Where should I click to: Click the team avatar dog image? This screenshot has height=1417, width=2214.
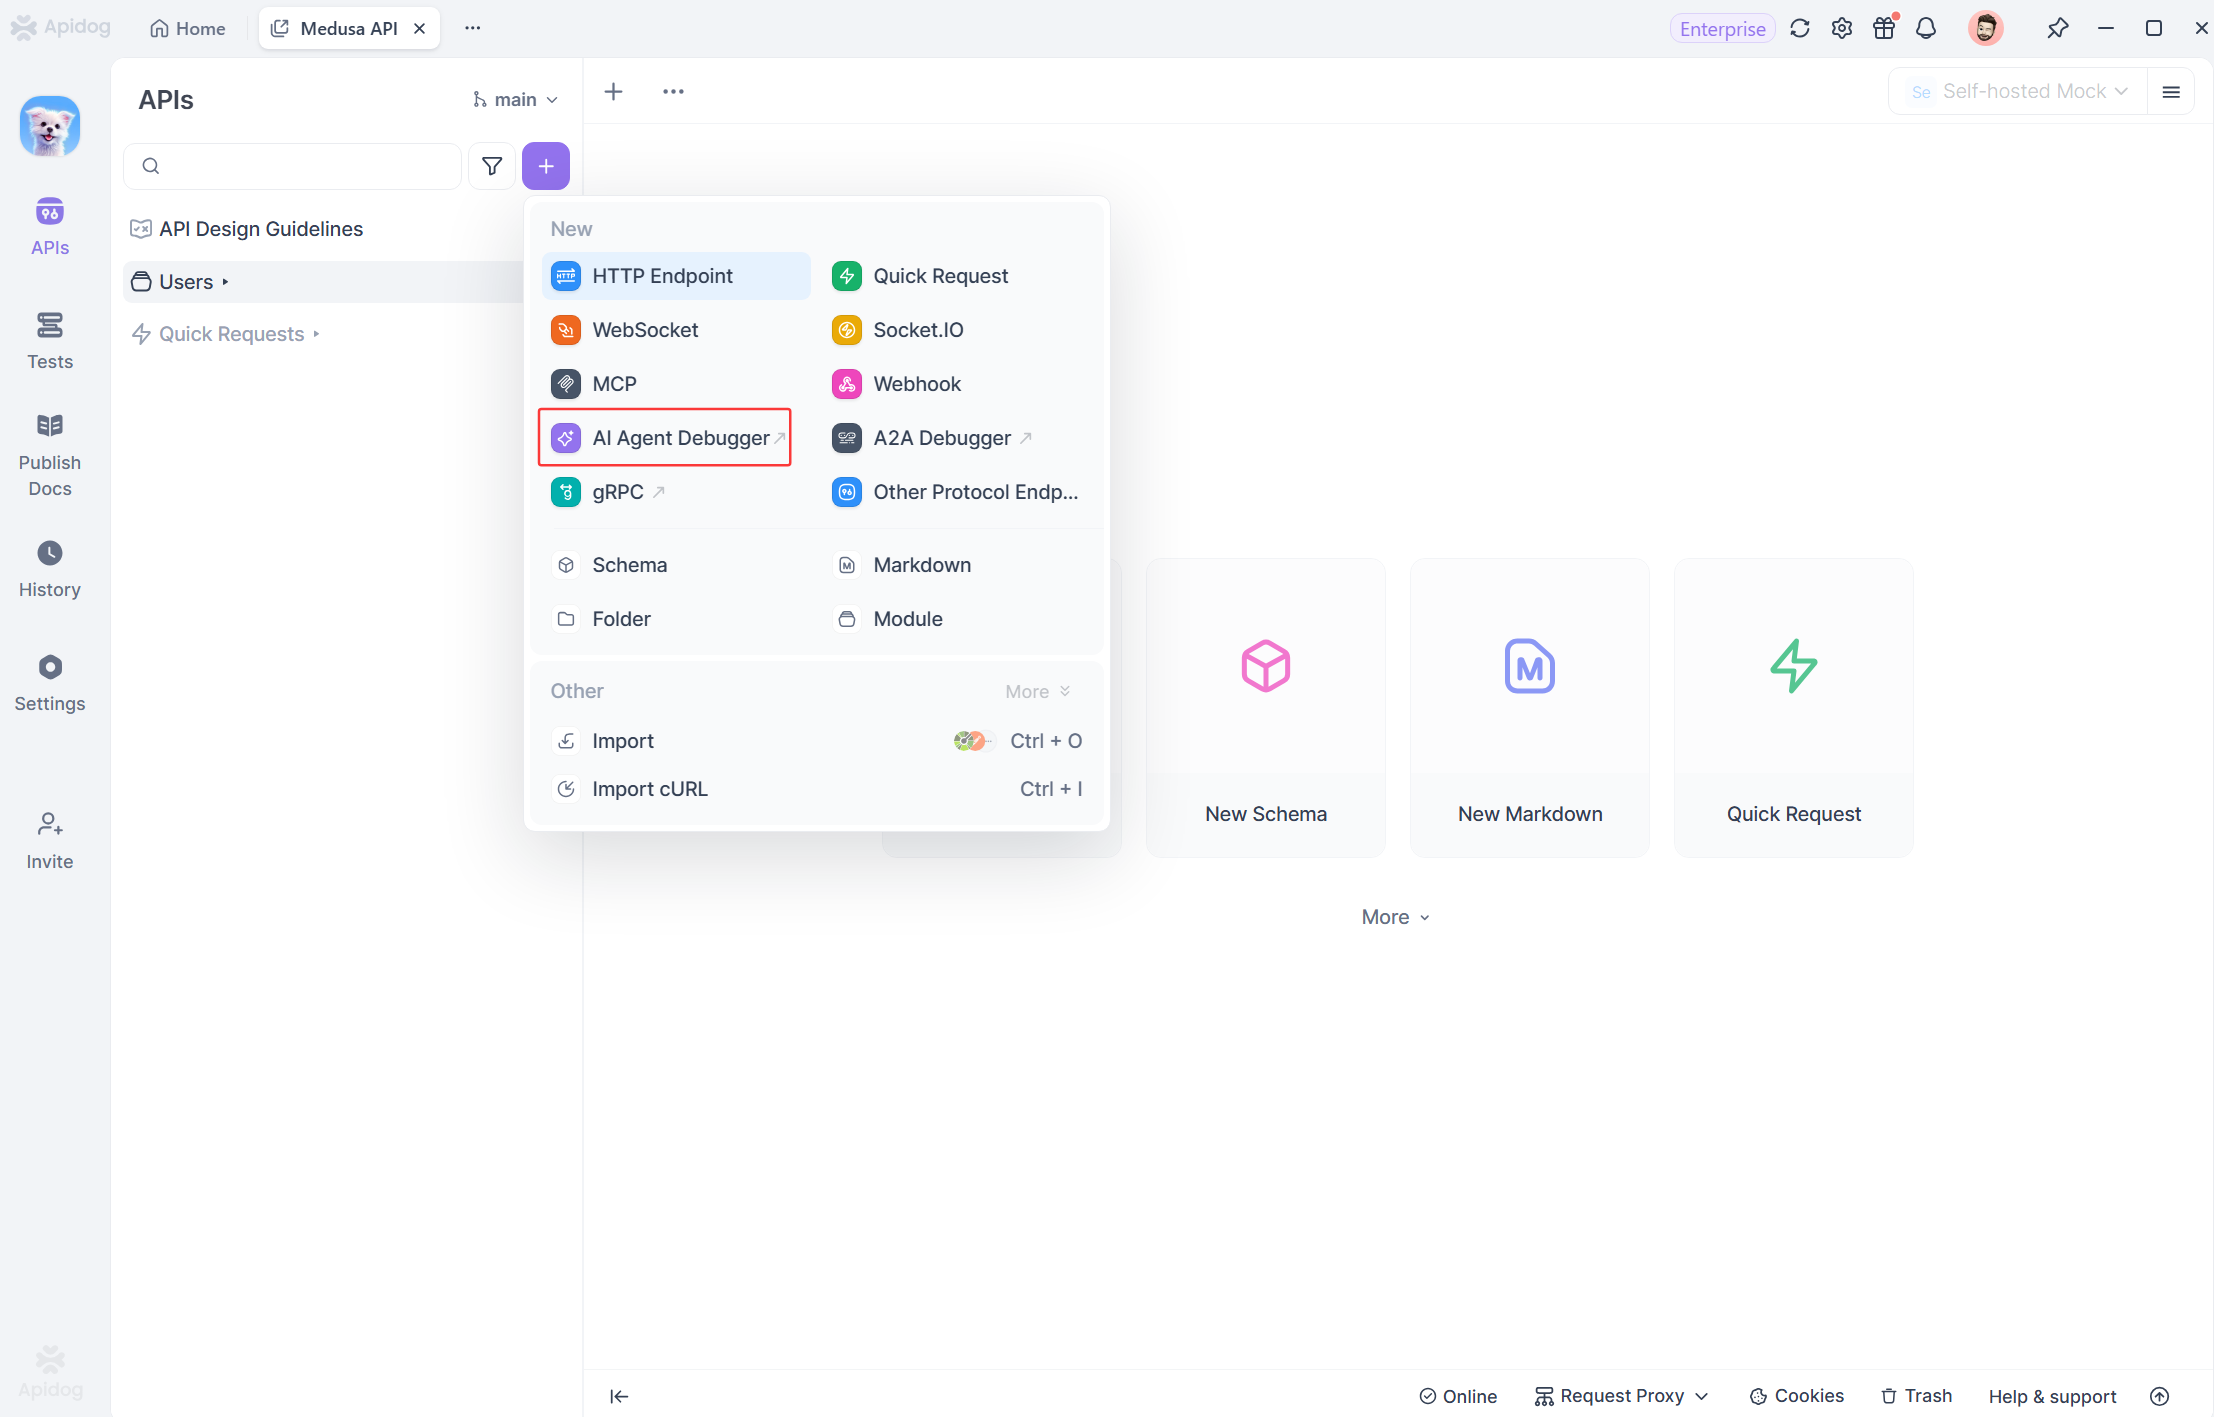[49, 127]
